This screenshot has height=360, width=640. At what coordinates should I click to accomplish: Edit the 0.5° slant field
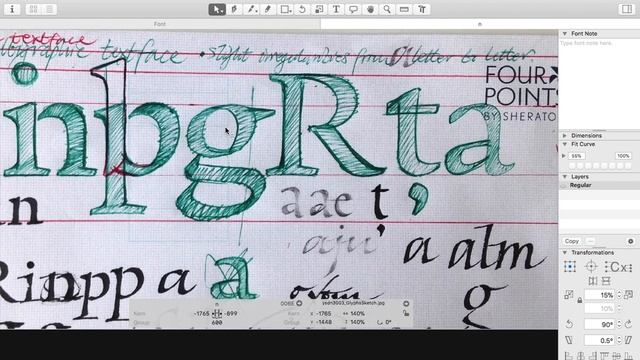pyautogui.click(x=600, y=340)
